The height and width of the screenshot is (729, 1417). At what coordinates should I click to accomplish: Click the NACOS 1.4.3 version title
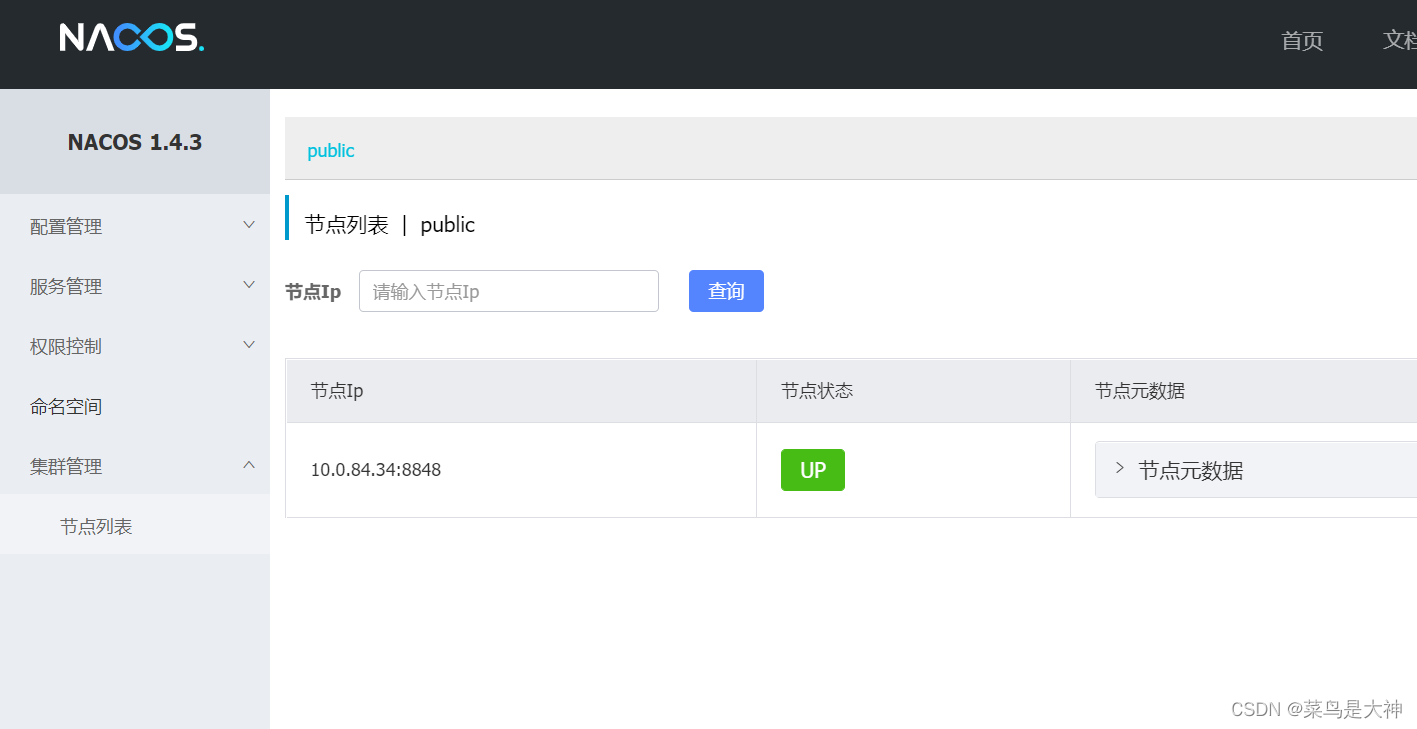click(x=135, y=142)
